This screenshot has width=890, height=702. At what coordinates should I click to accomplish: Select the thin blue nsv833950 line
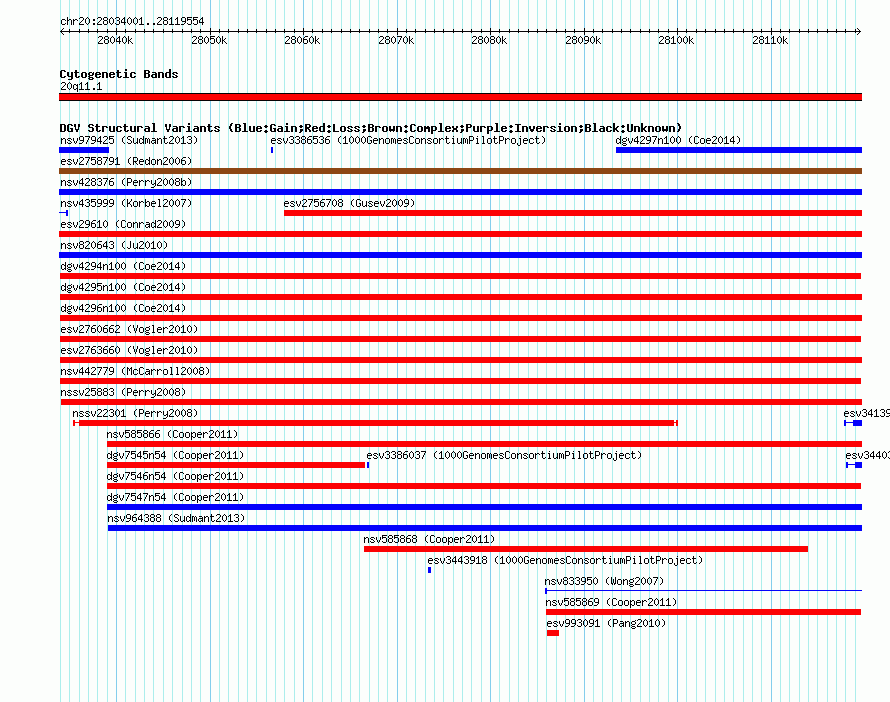(704, 591)
